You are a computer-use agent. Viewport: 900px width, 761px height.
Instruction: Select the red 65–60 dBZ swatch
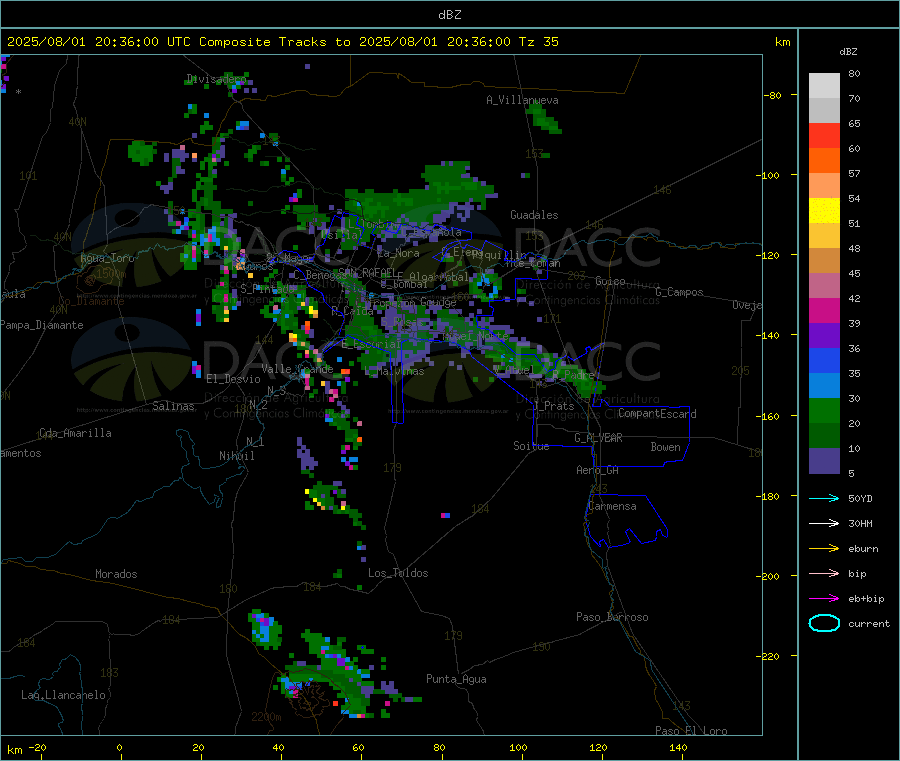pos(824,135)
